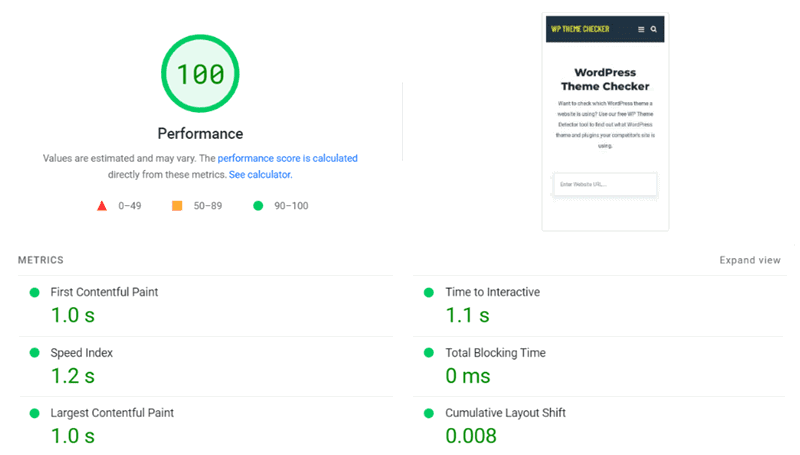Click the Enter Website URL field in thumbnail
Screen dimensions: 800x455
pos(605,184)
